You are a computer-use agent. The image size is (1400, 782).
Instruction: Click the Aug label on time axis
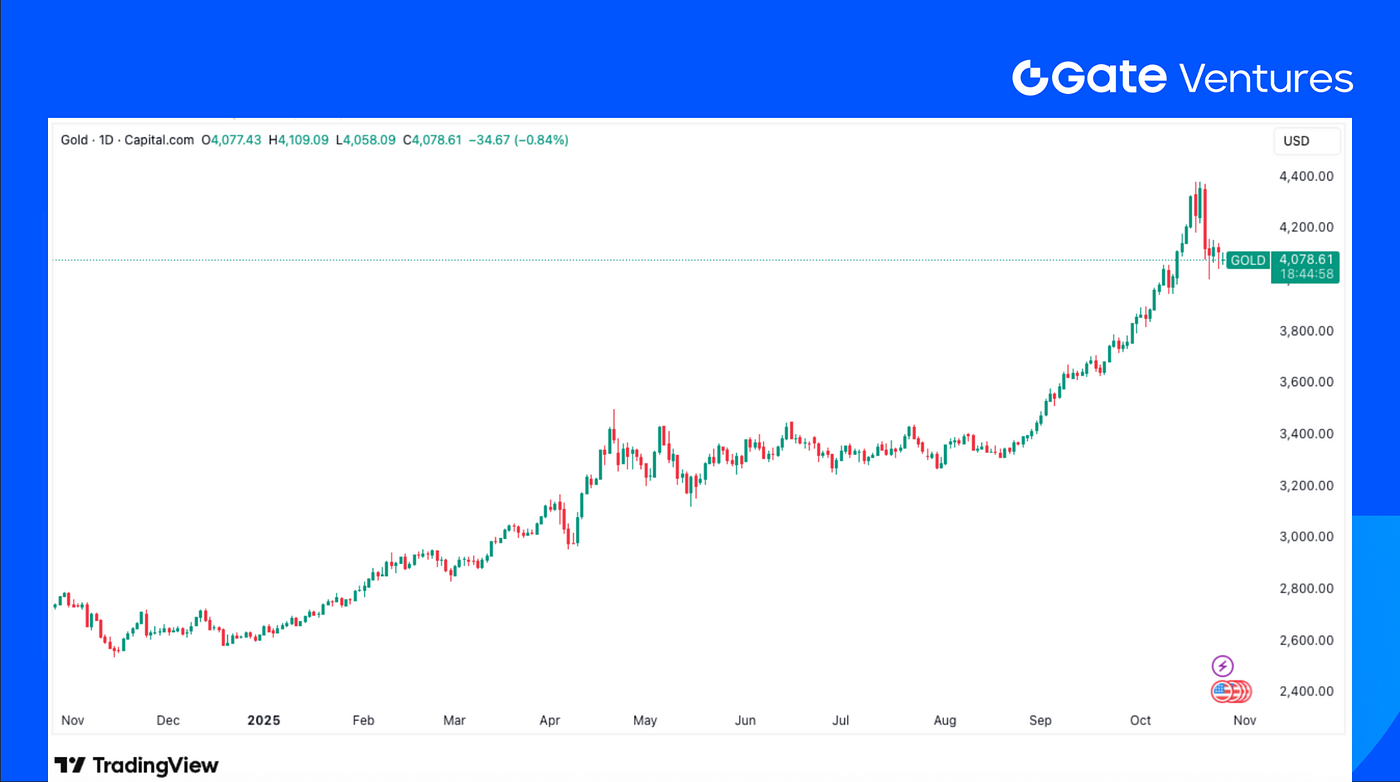[x=944, y=720]
